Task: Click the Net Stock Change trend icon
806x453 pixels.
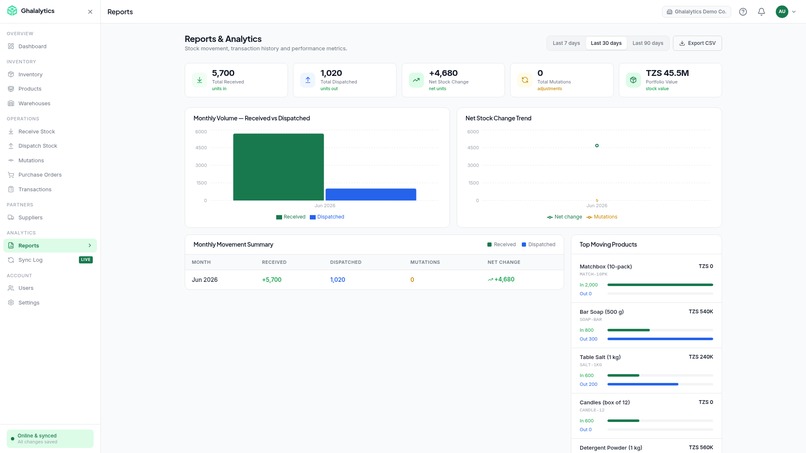Action: tap(416, 80)
